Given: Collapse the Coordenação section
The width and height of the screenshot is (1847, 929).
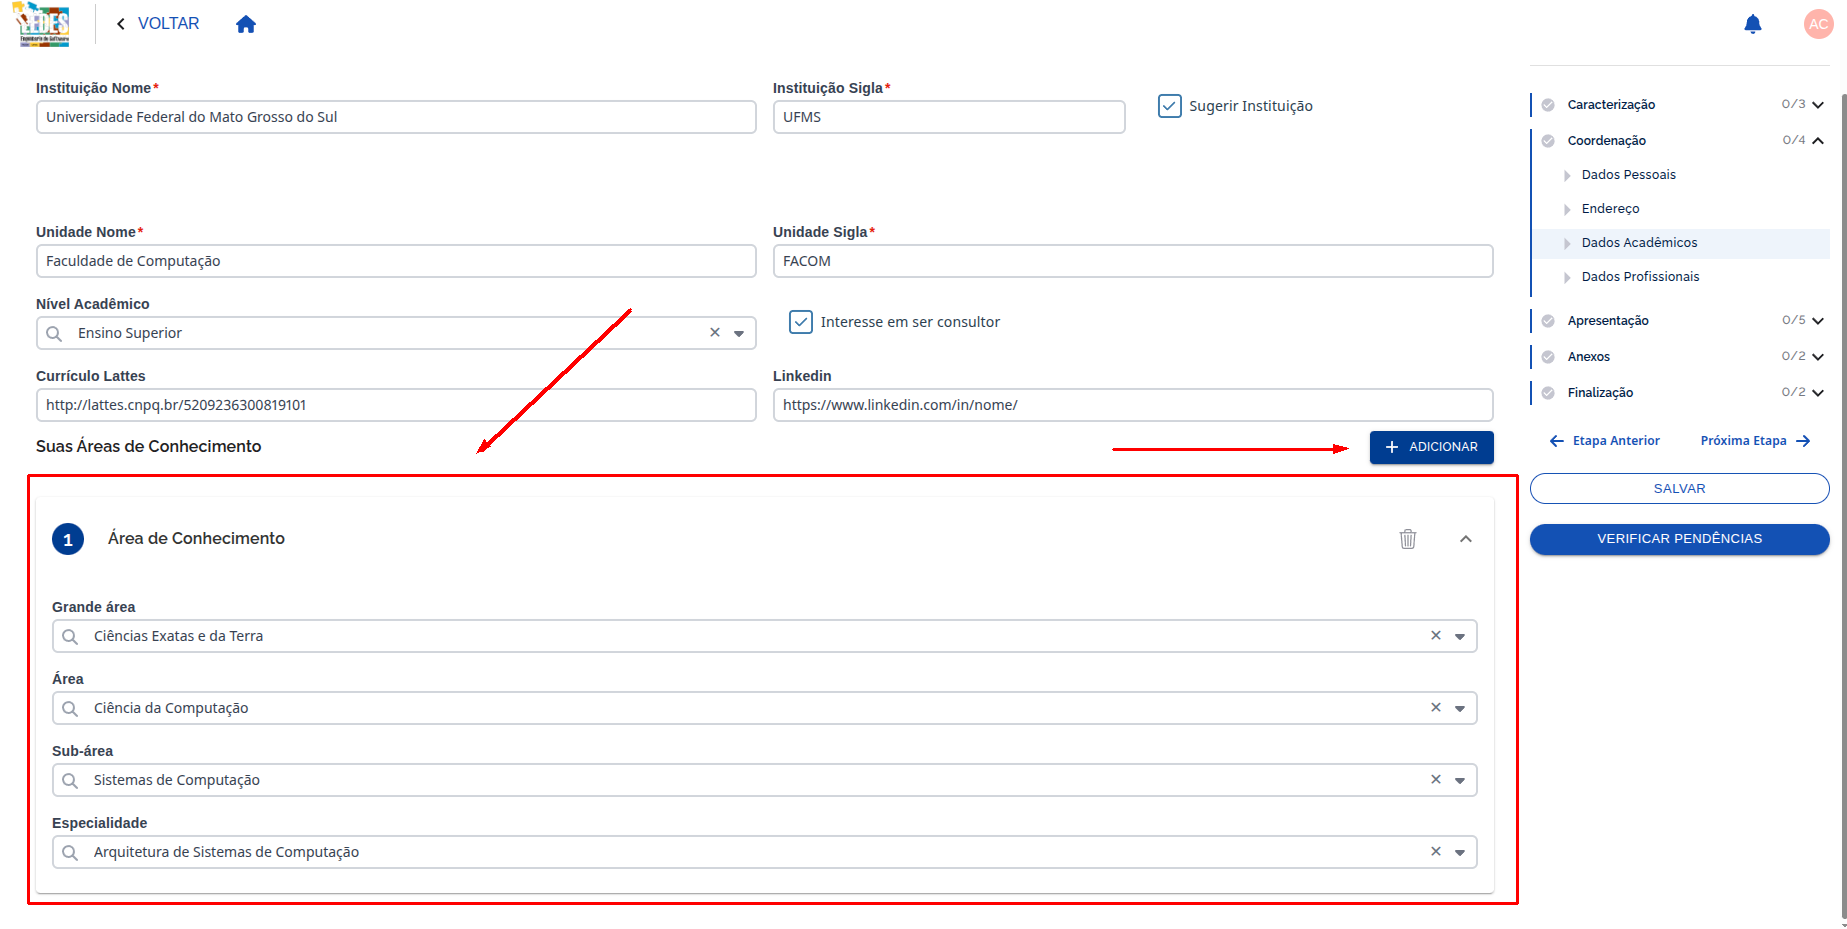Looking at the screenshot, I should click(x=1818, y=141).
